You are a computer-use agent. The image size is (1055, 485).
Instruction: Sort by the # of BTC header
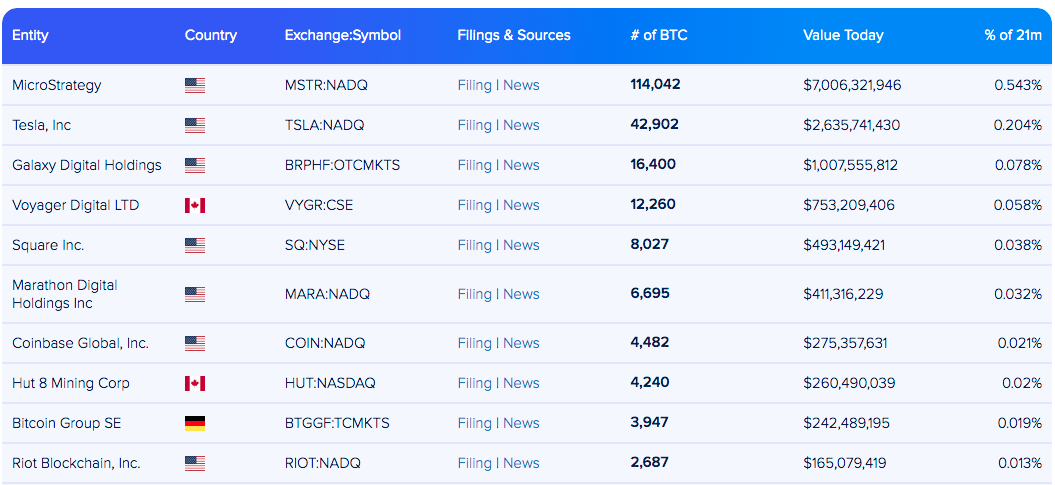click(659, 36)
